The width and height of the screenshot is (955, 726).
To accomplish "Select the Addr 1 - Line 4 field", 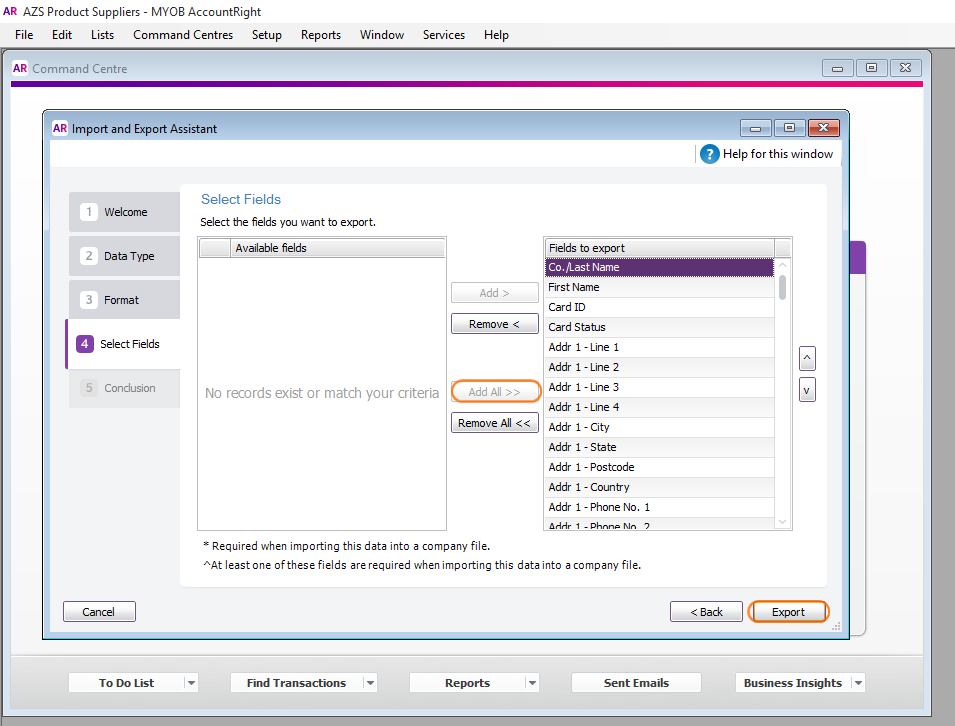I will [660, 407].
